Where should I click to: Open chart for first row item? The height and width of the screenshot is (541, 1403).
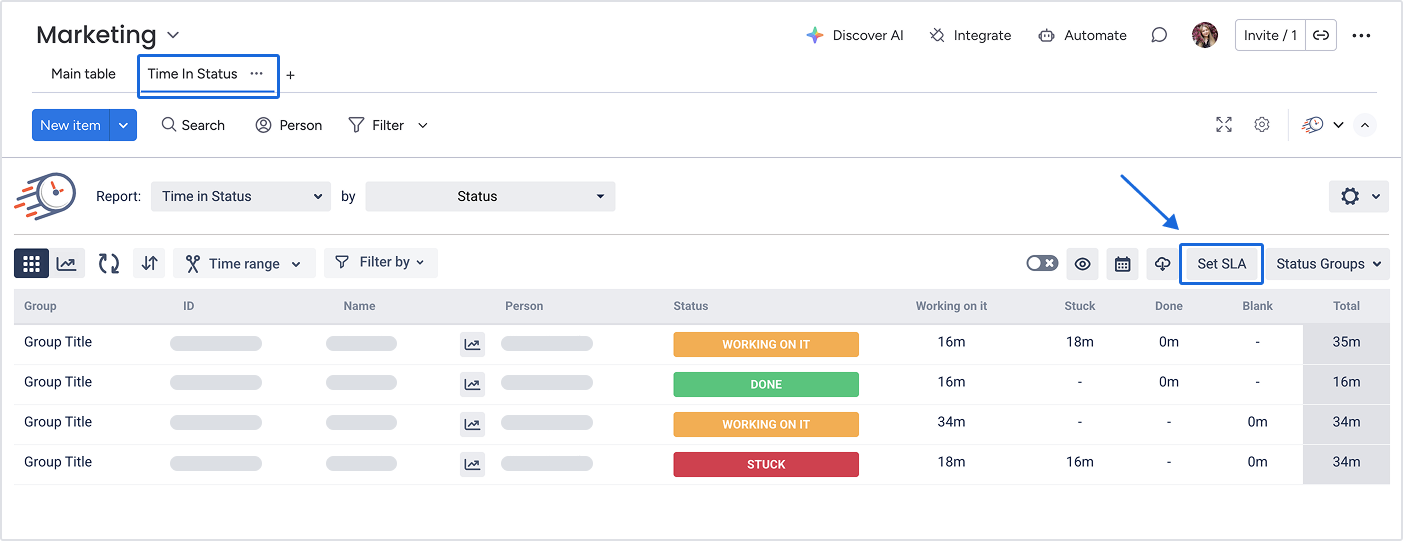tap(472, 345)
